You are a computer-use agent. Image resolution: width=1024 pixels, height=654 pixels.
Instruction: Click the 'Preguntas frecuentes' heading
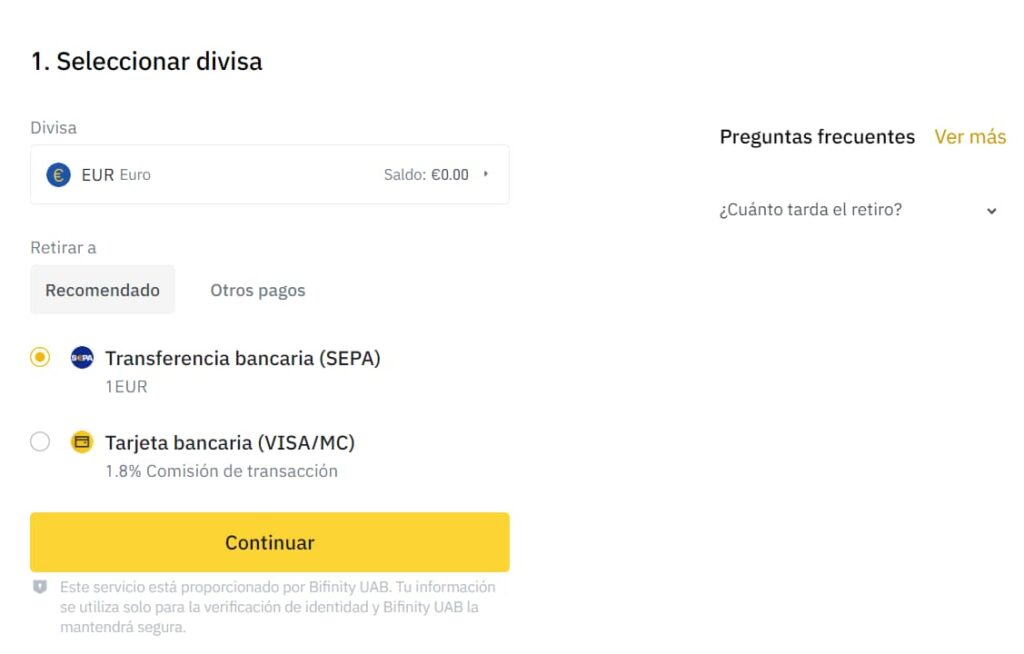coord(816,137)
